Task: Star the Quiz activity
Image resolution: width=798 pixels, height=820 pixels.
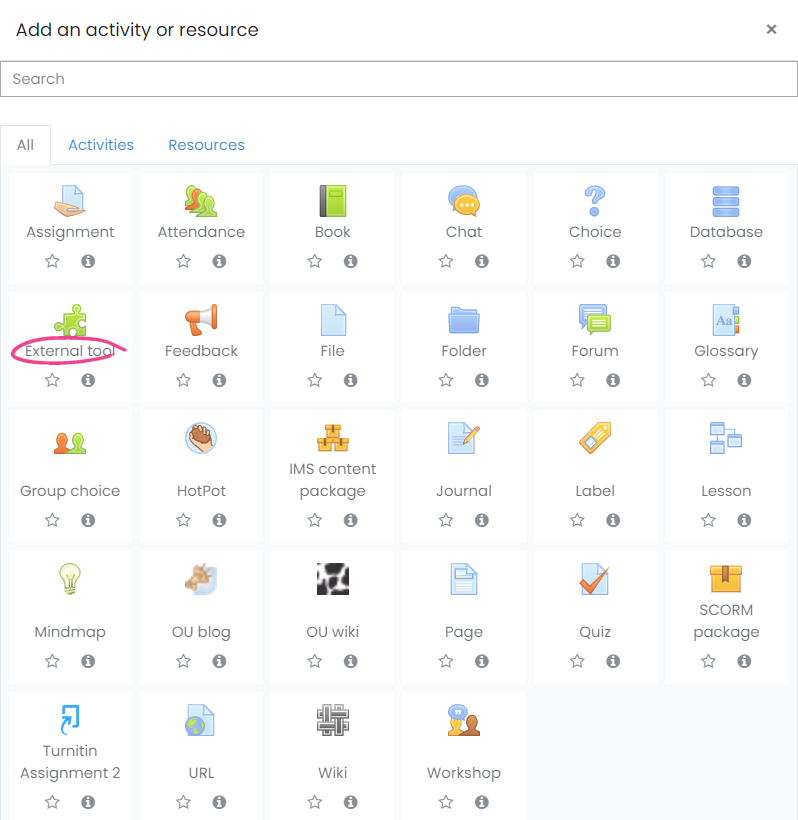Action: coord(577,662)
